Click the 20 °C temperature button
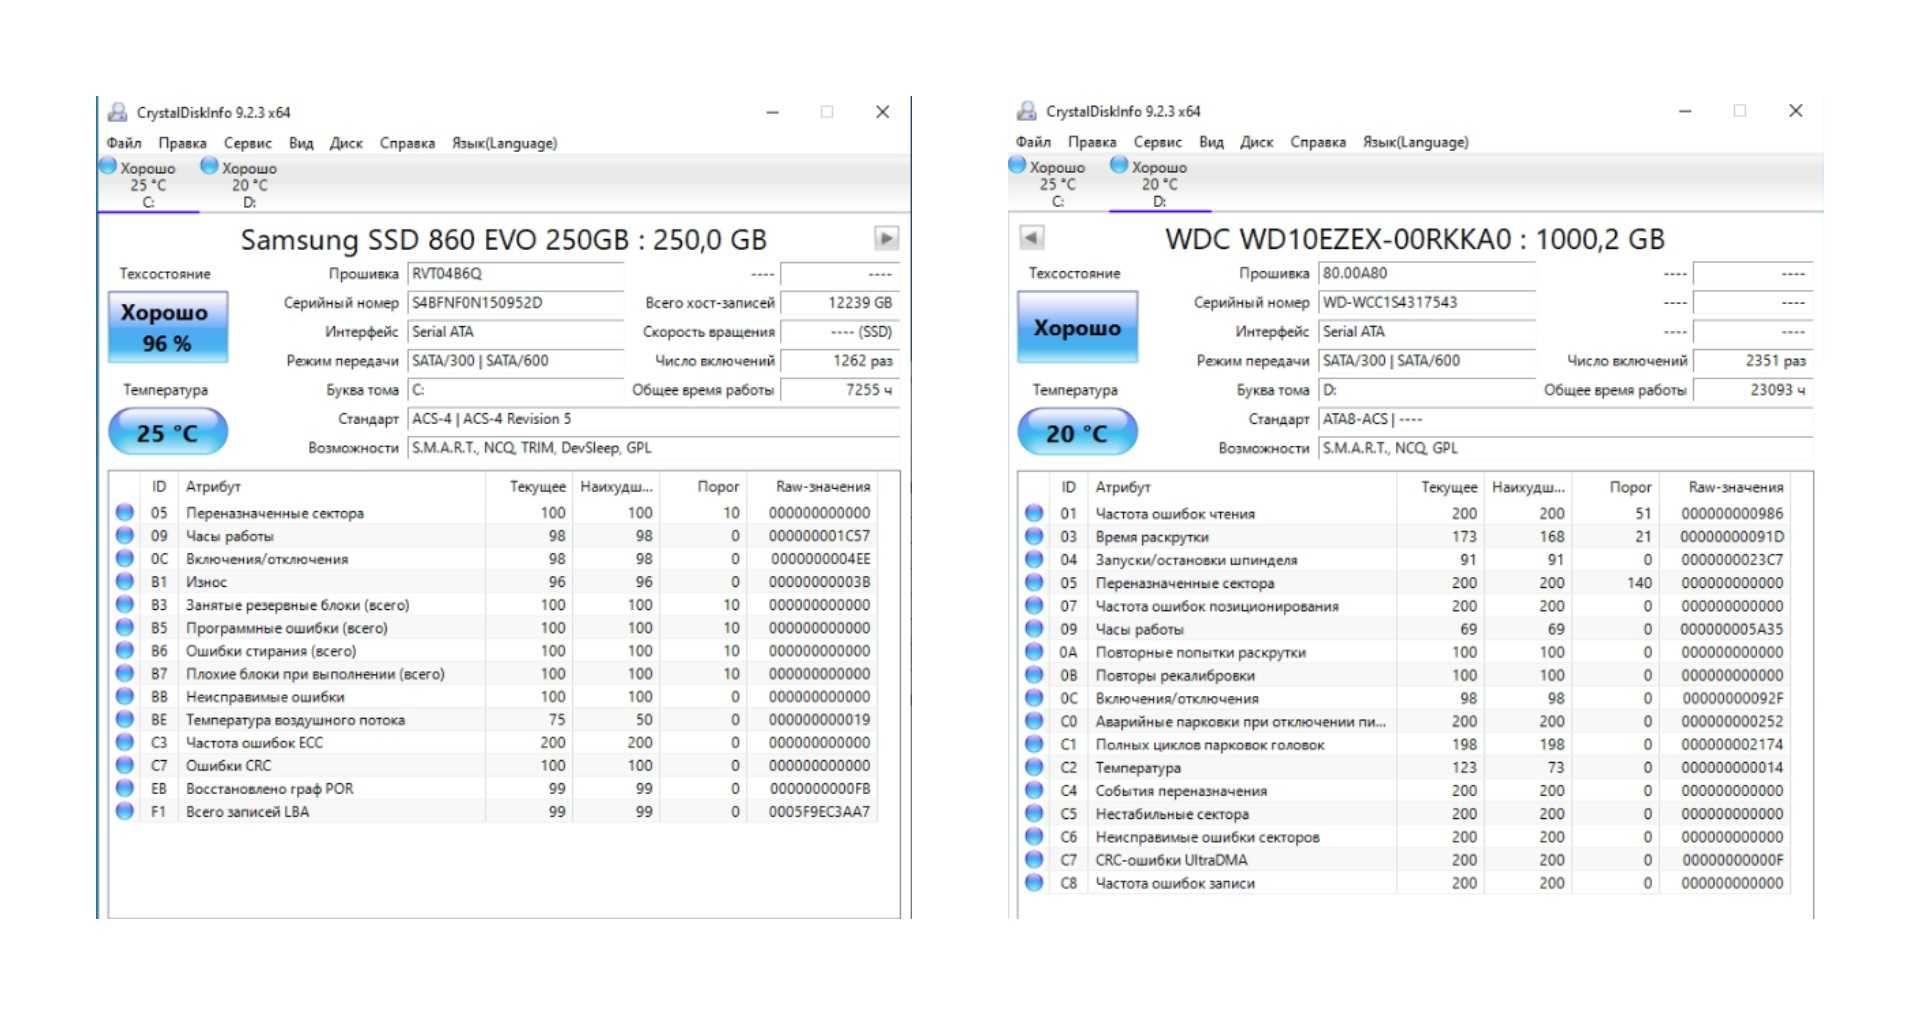 click(x=1077, y=433)
